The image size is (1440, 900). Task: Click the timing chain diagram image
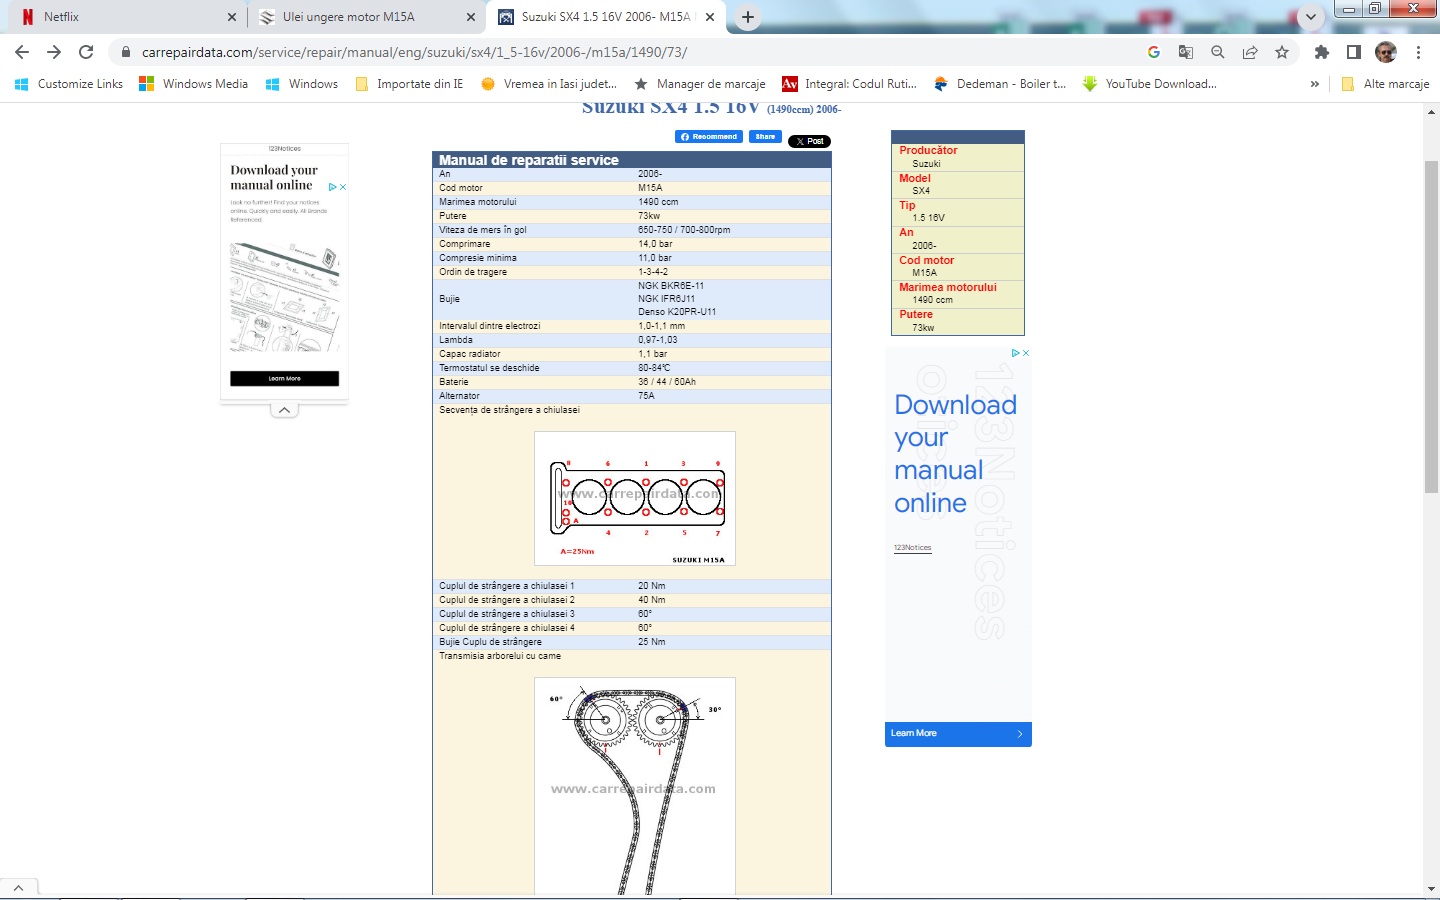[635, 786]
